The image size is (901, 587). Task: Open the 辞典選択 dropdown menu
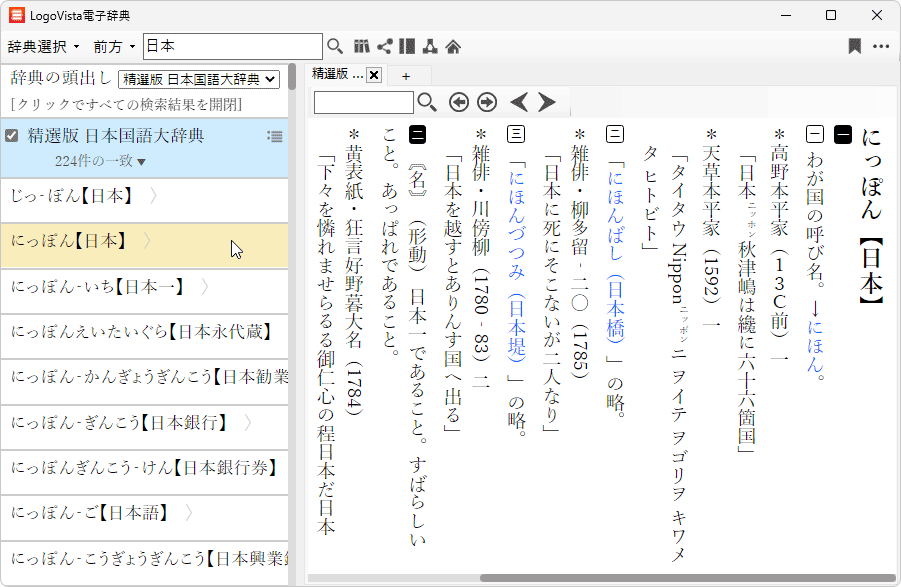coord(44,46)
